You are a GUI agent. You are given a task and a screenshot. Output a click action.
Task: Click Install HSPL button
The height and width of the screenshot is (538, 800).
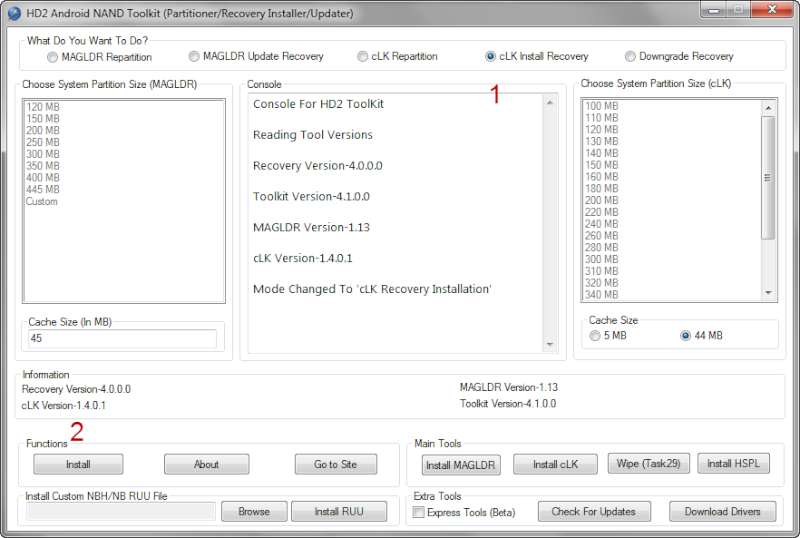coord(733,463)
